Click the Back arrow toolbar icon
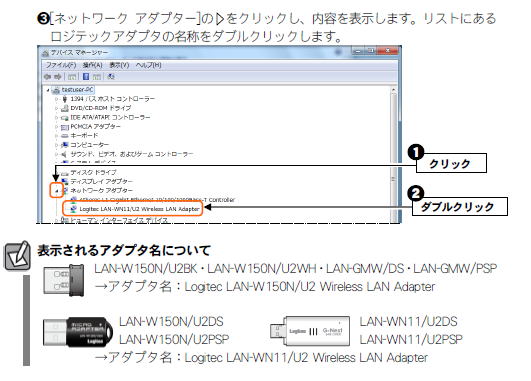The height and width of the screenshot is (381, 531). (47, 77)
